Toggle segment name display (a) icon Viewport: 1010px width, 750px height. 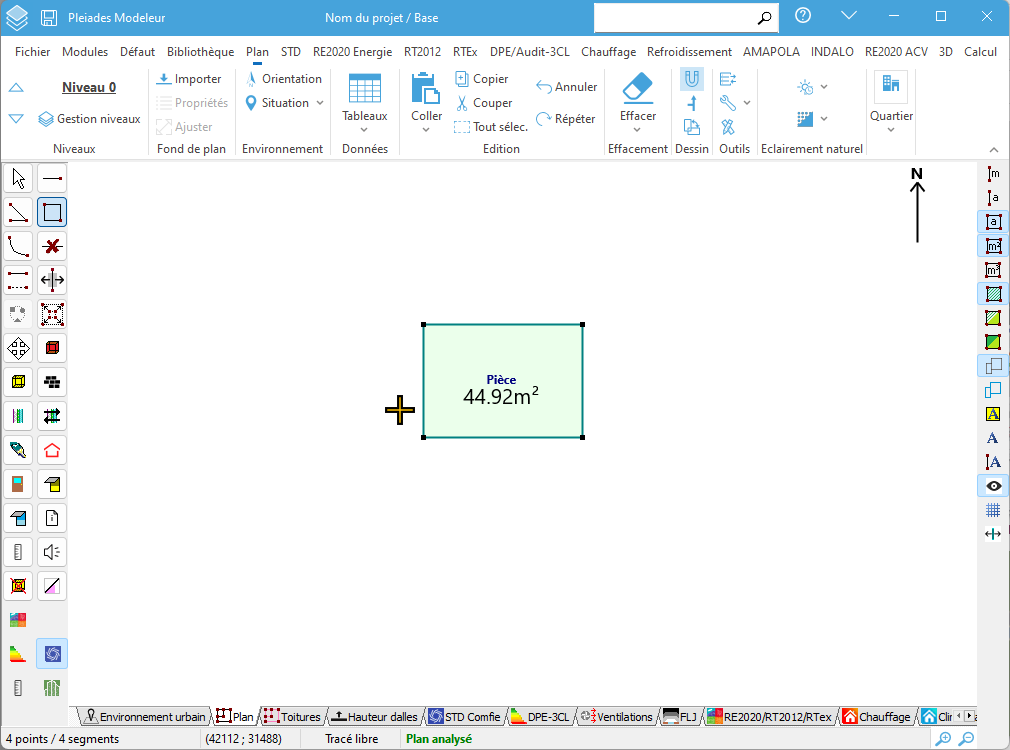point(993,198)
